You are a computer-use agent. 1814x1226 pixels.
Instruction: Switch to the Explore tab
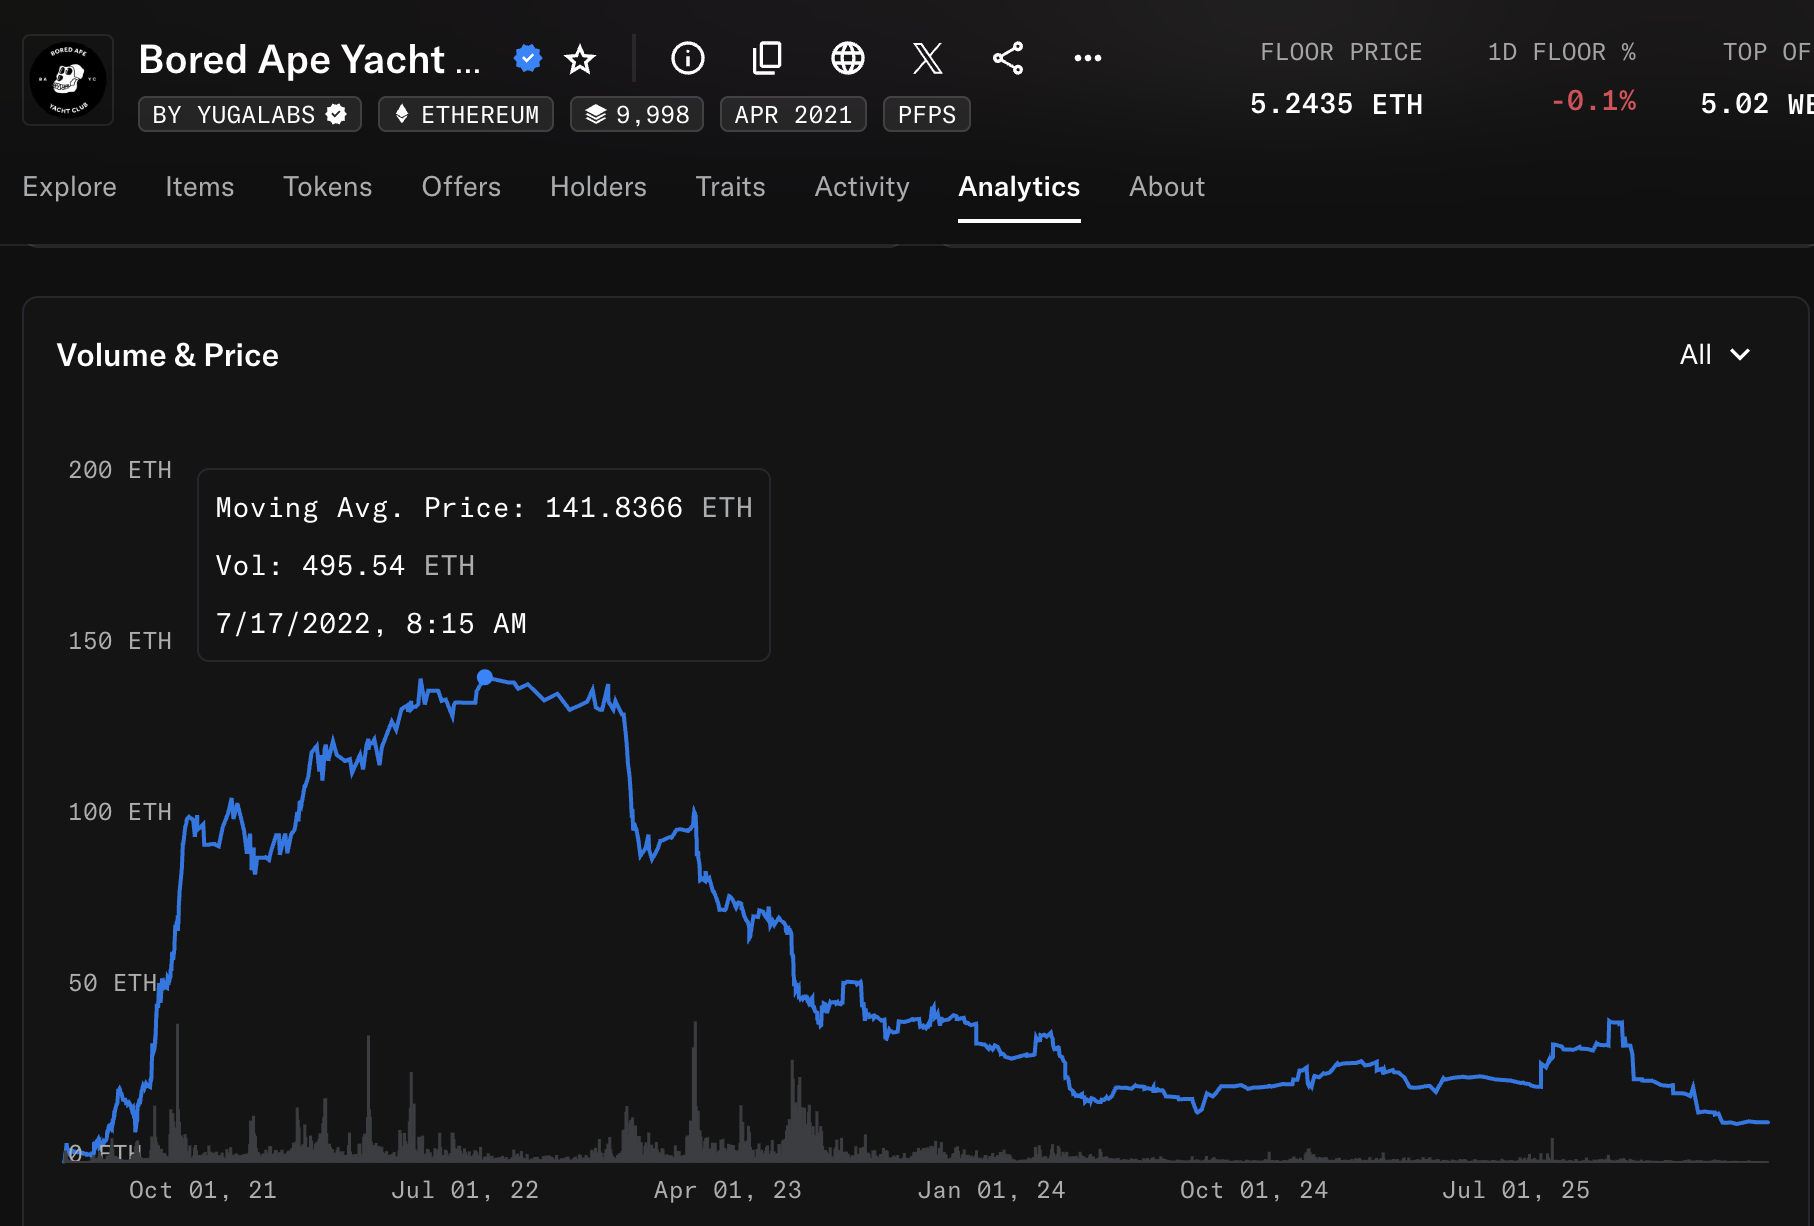point(69,187)
